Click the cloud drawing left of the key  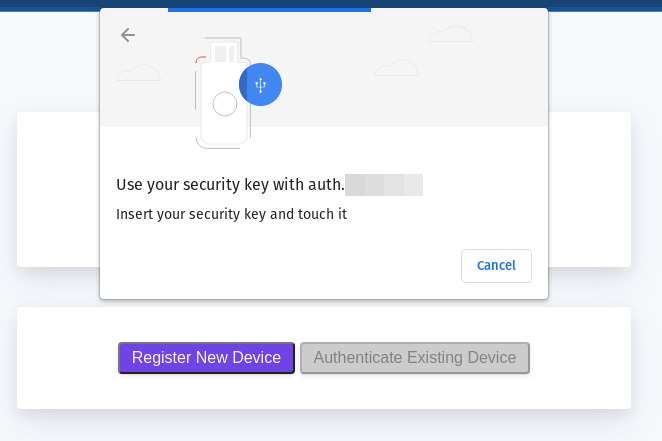[x=138, y=73]
